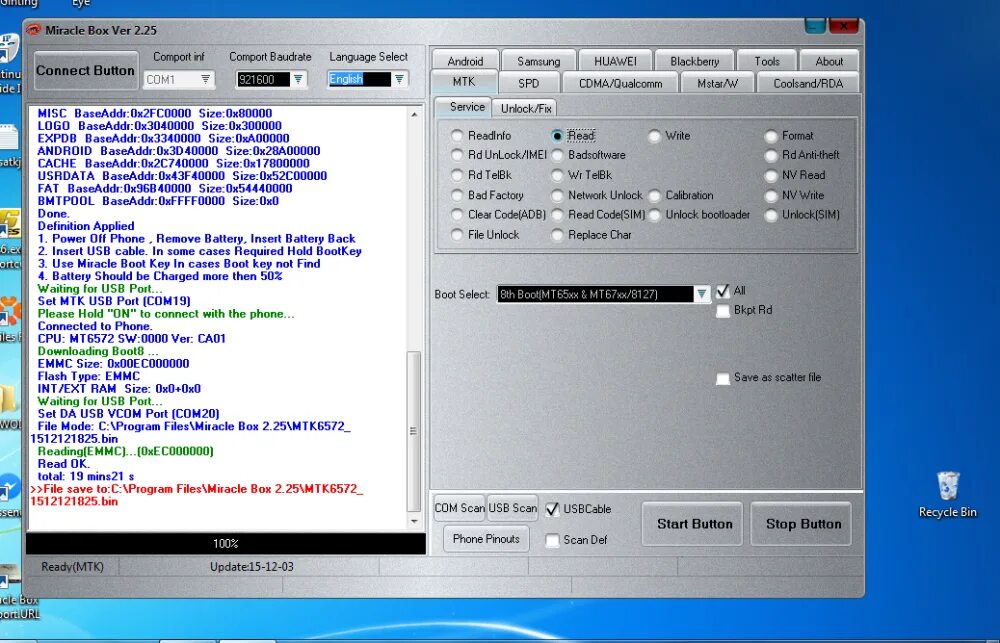Click the 'Update:15-12-03' status bar entry
The height and width of the screenshot is (643, 1000).
[x=251, y=566]
